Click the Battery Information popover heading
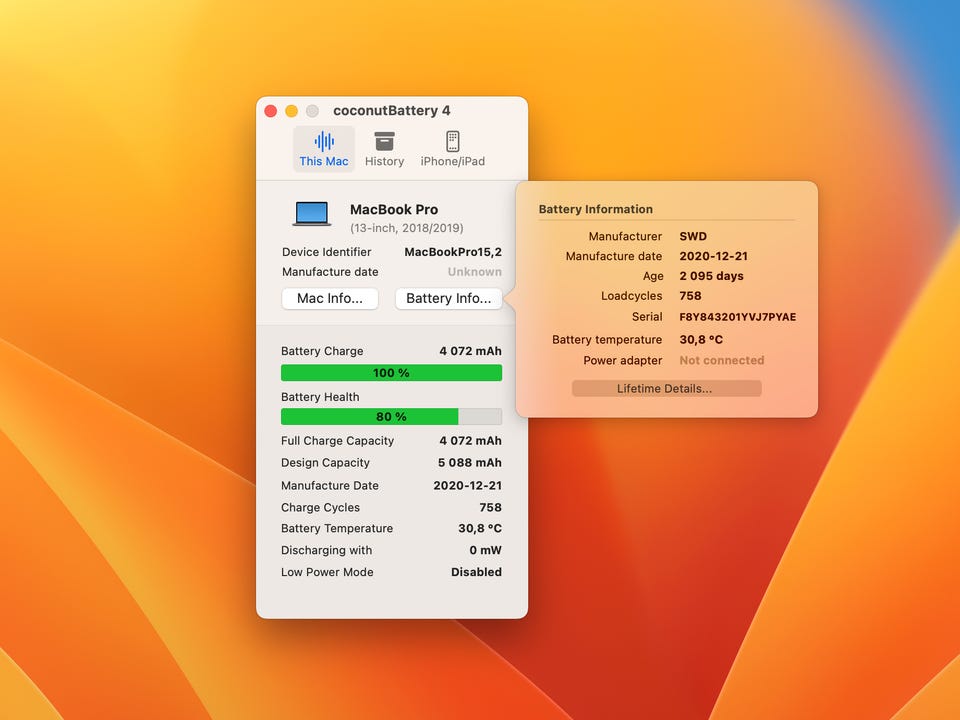This screenshot has width=960, height=720. [x=596, y=209]
